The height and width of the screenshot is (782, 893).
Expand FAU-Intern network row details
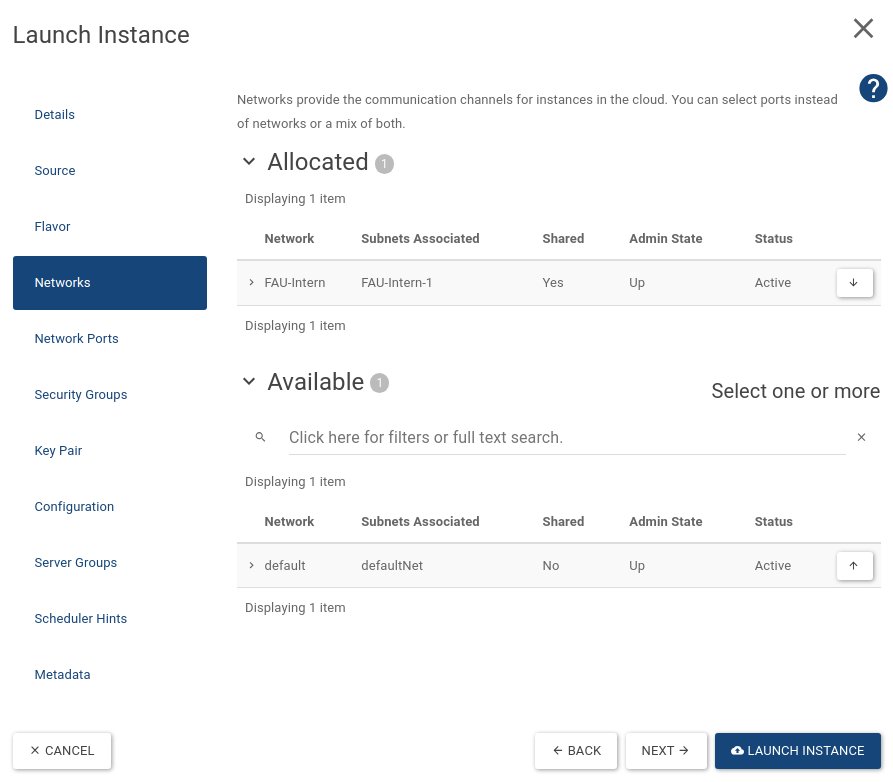click(251, 283)
